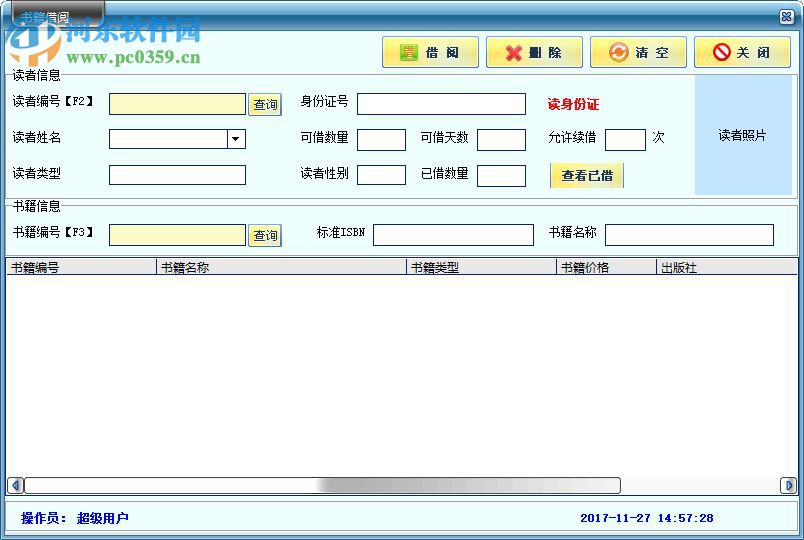
Task: Click 查询 next to book number
Action: 265,235
